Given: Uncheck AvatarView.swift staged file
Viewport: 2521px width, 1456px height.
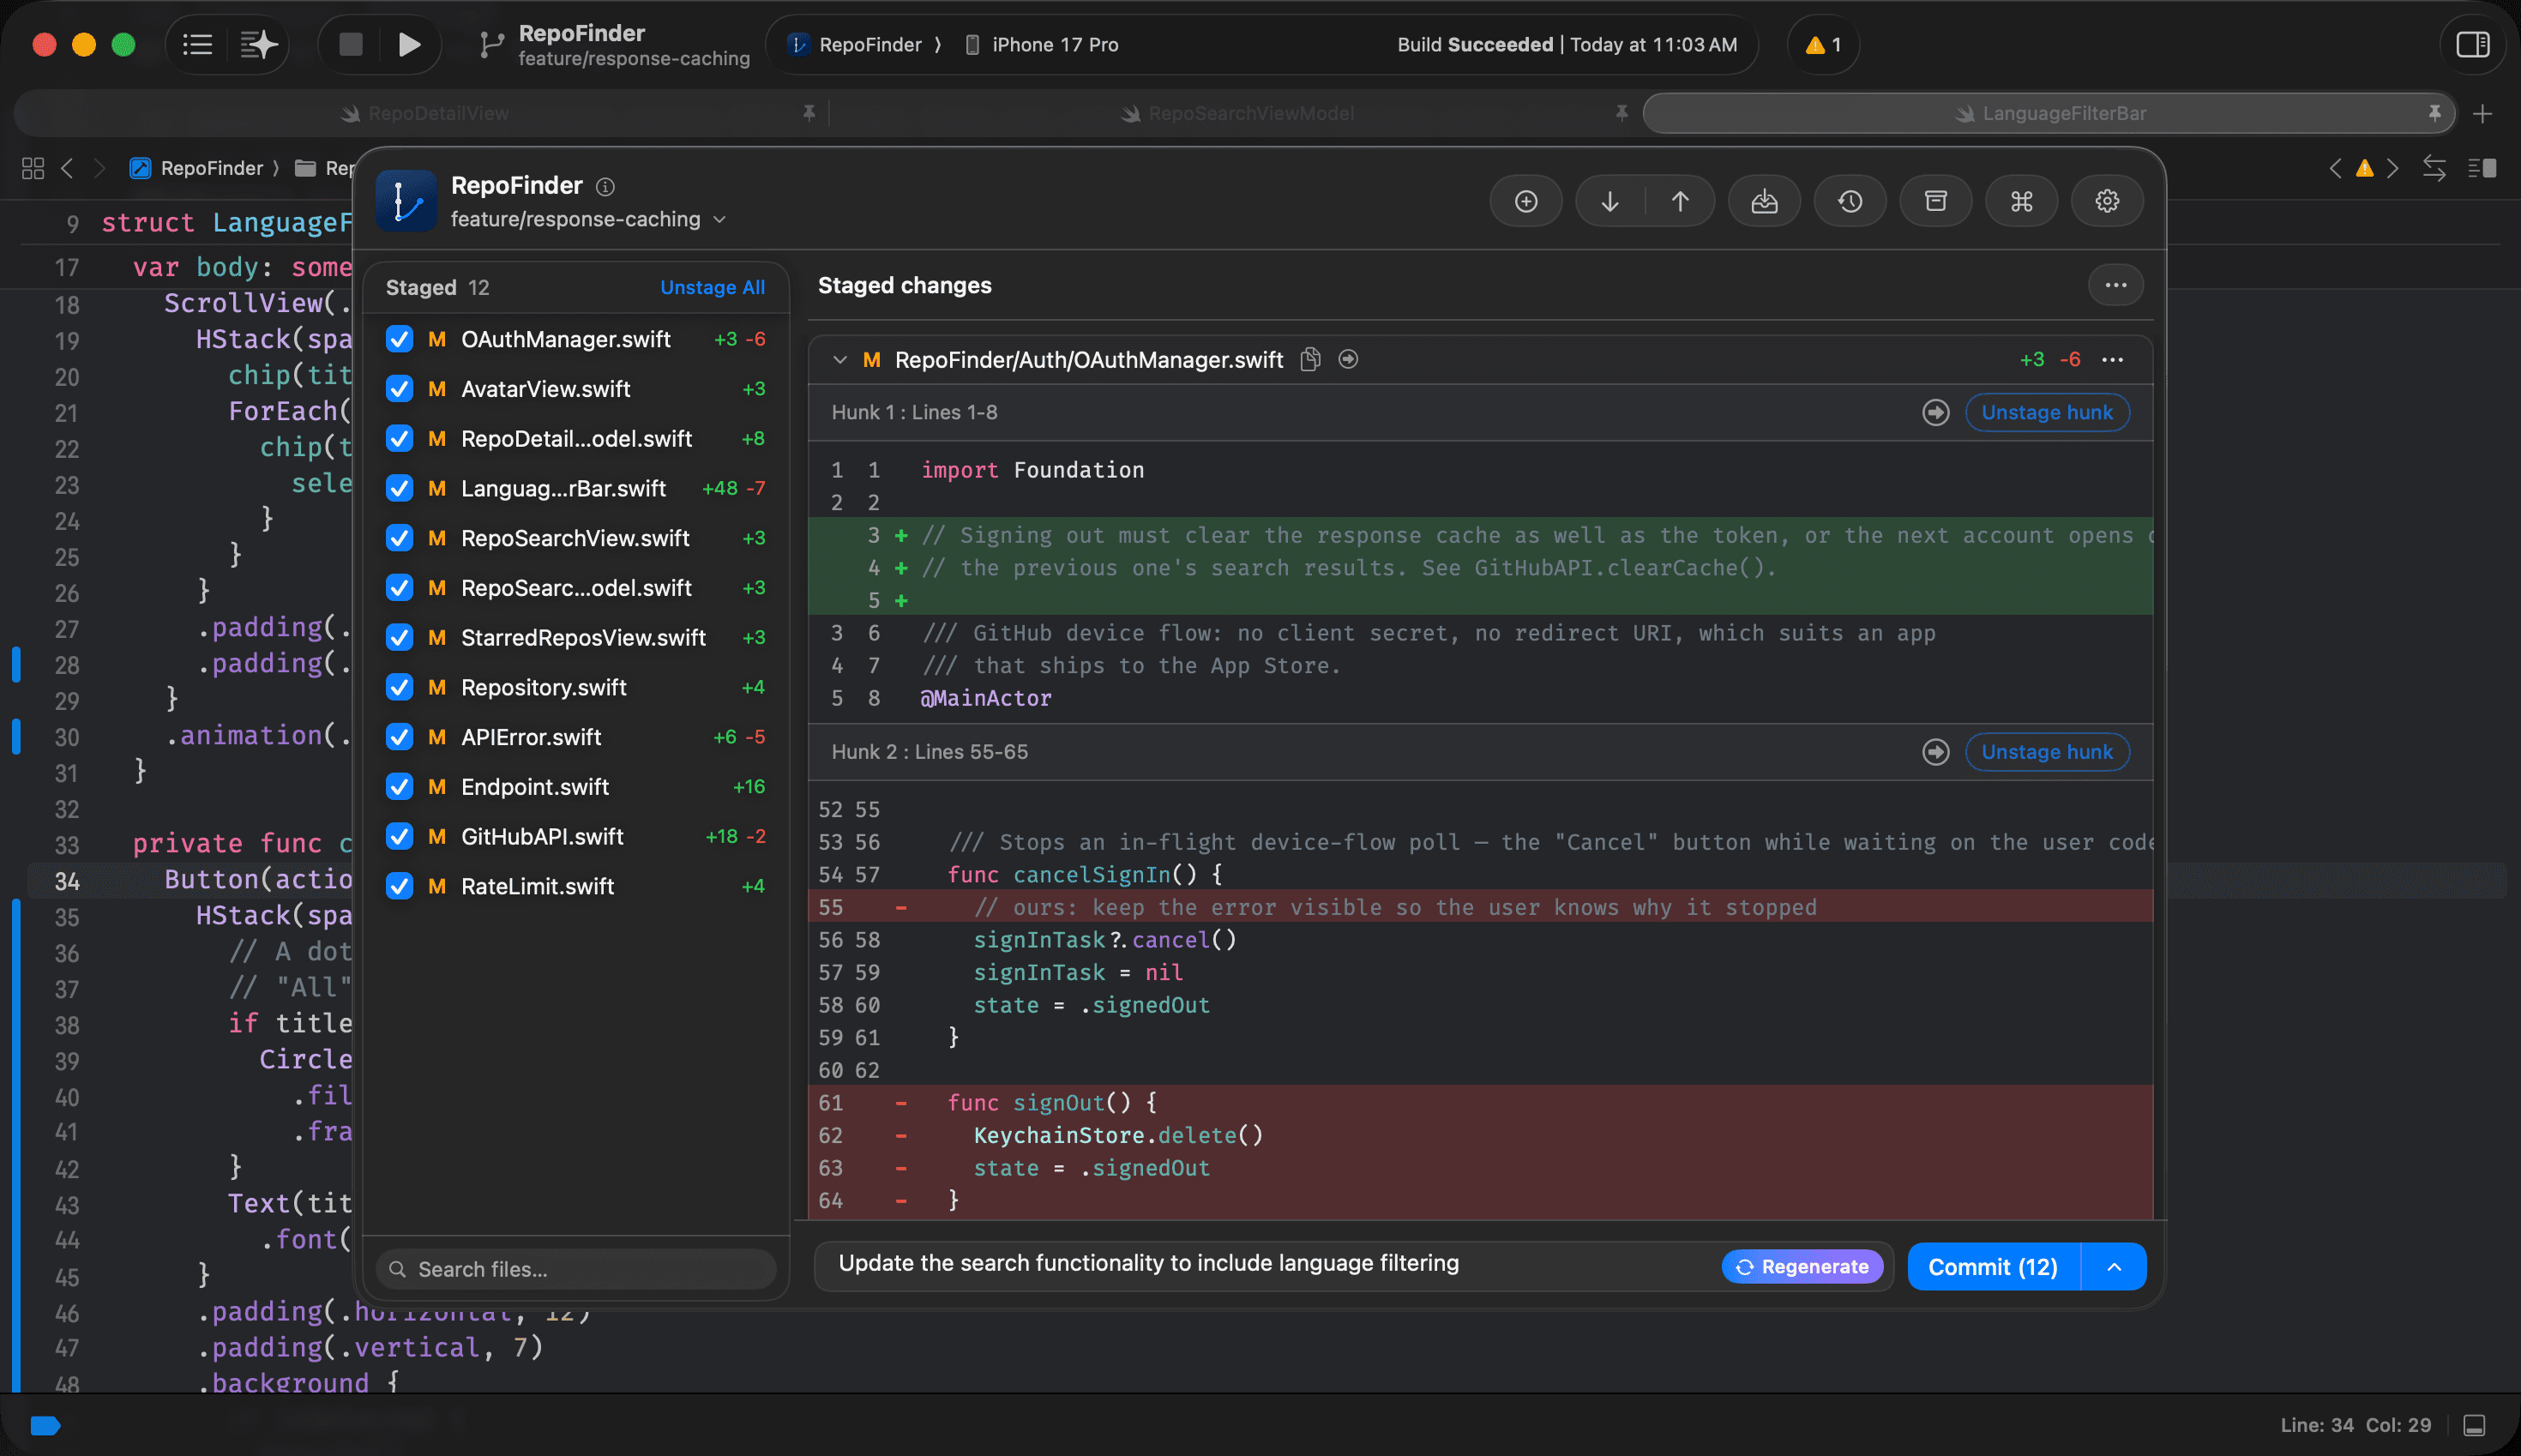Looking at the screenshot, I should [399, 389].
